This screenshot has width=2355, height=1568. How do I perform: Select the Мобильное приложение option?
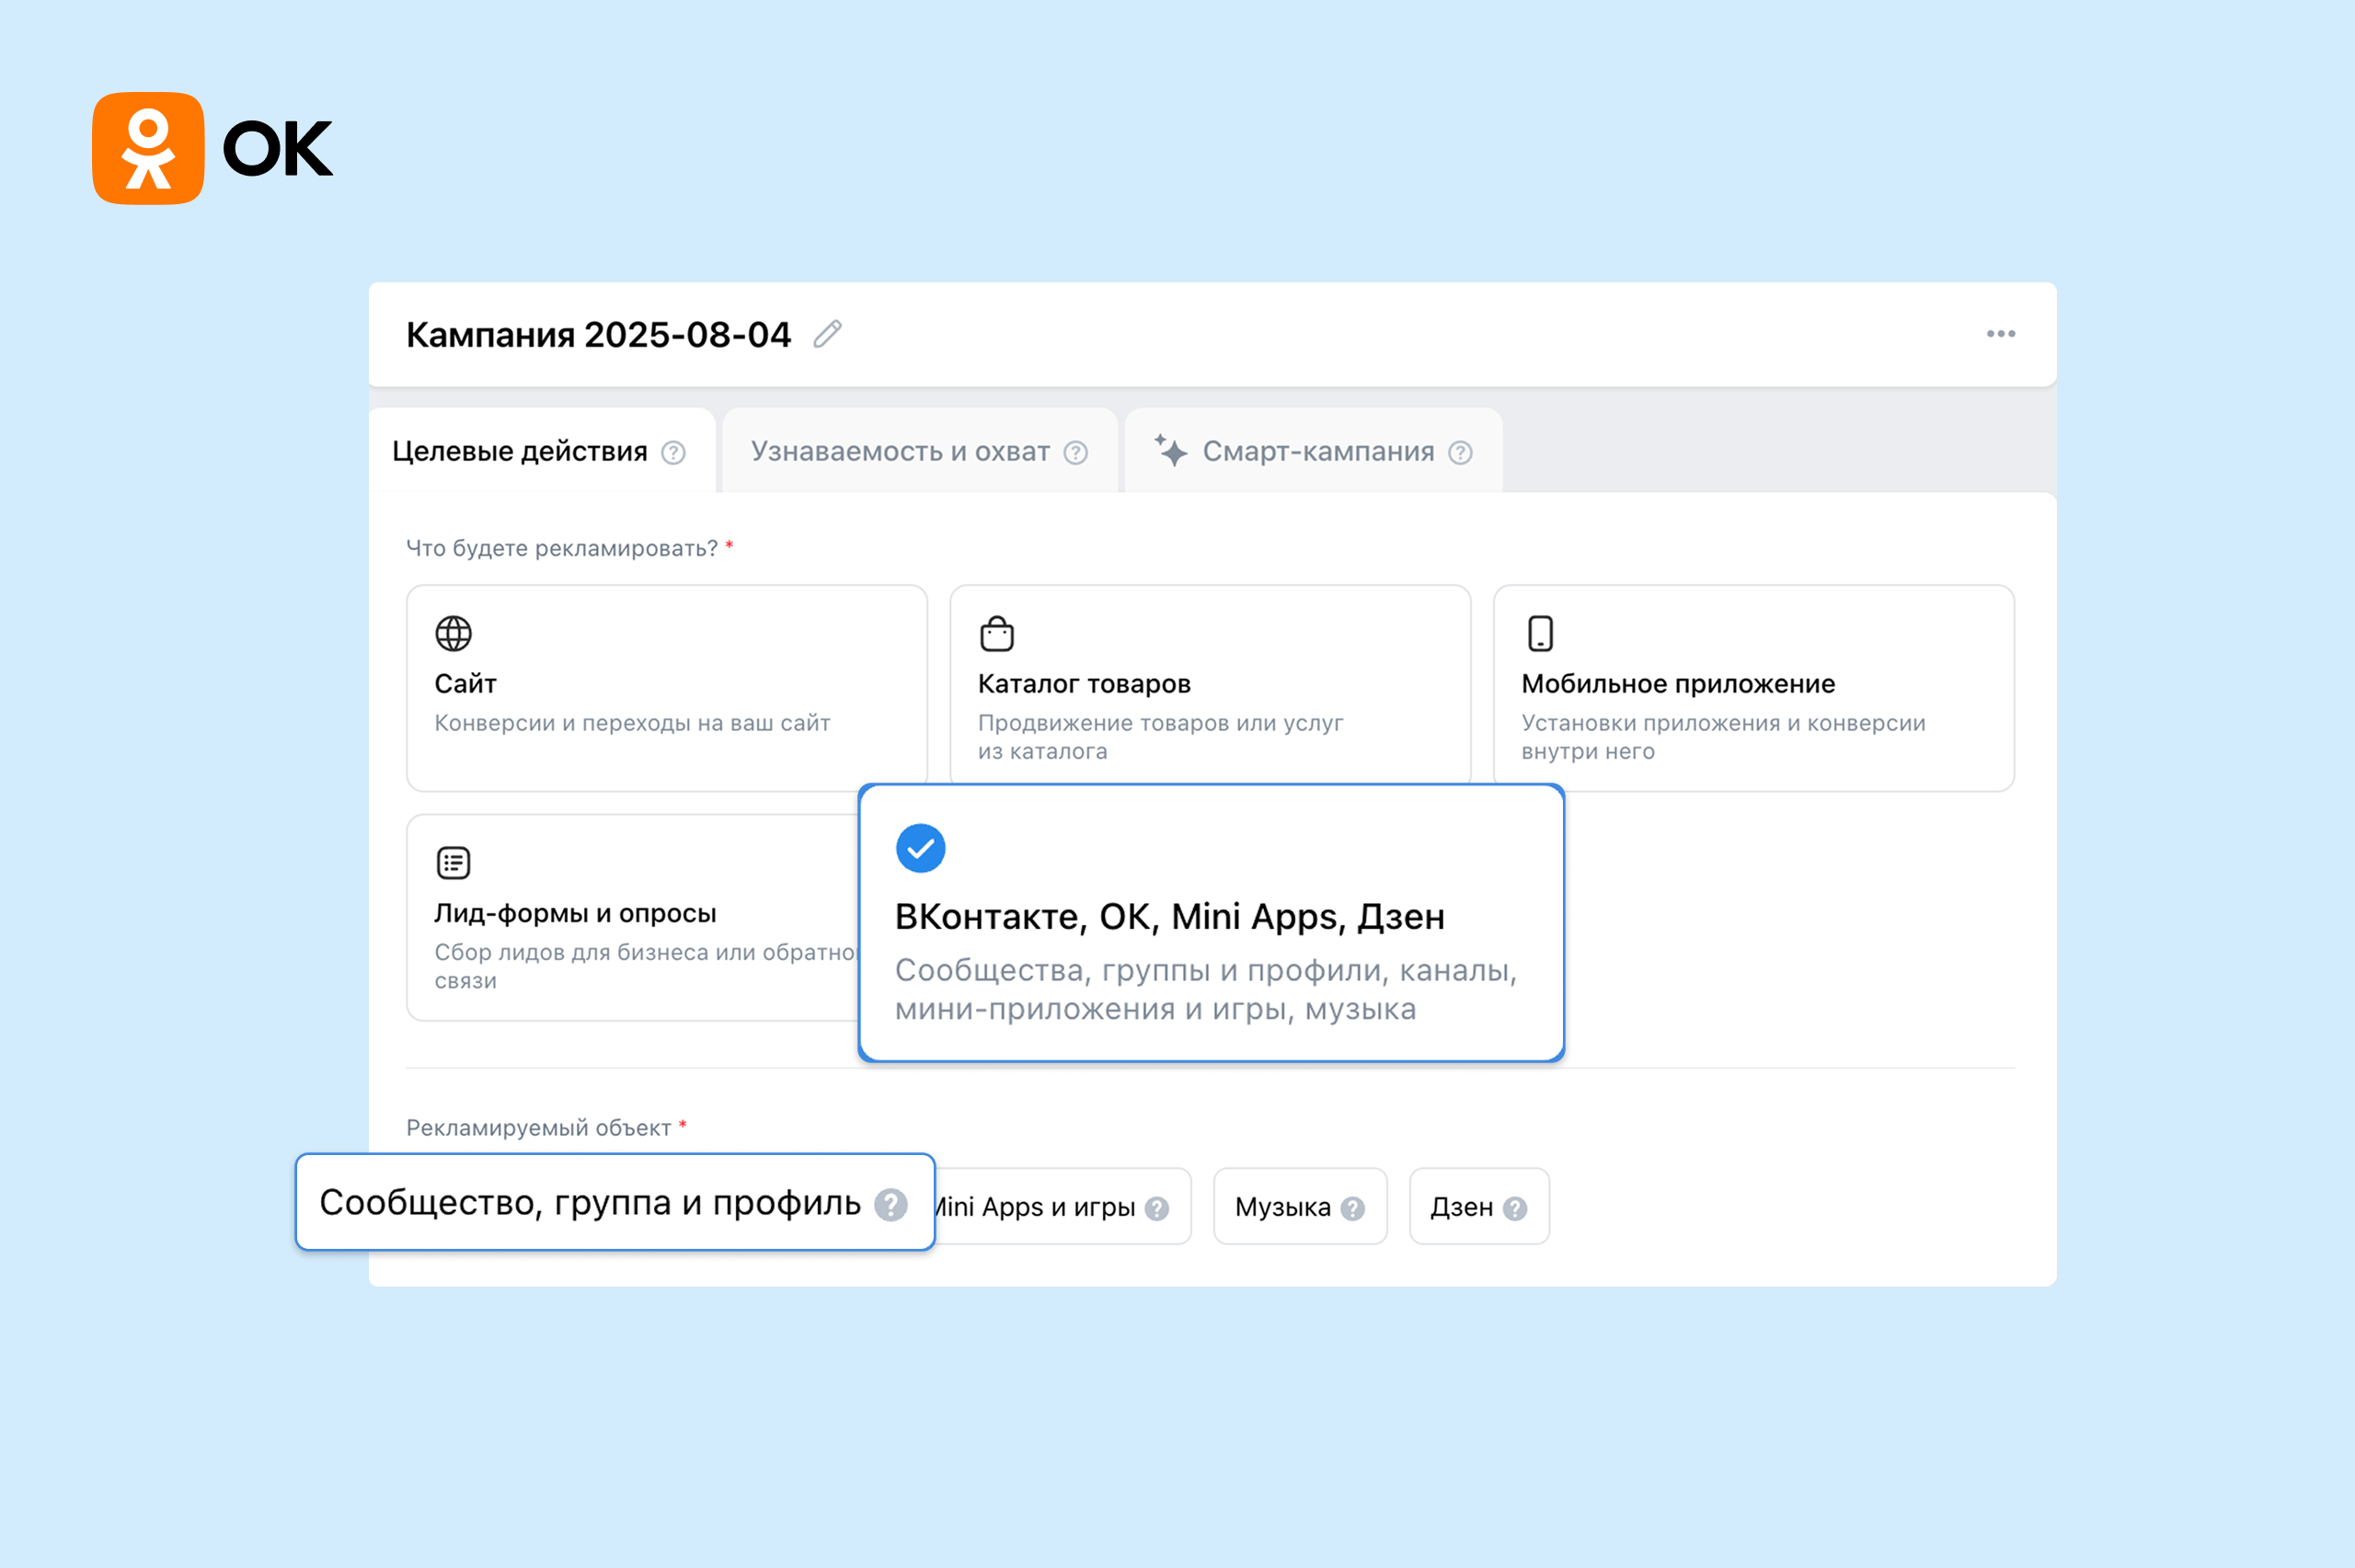click(1754, 688)
